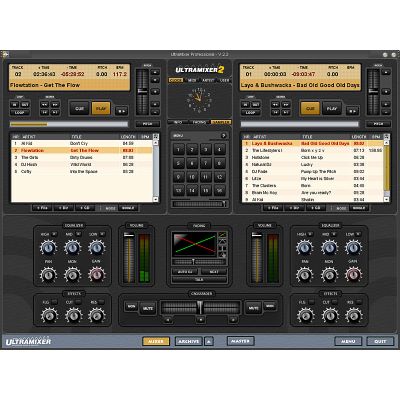Trigger sampler pad number 6
Screen dimensions: 400x400
[192, 163]
